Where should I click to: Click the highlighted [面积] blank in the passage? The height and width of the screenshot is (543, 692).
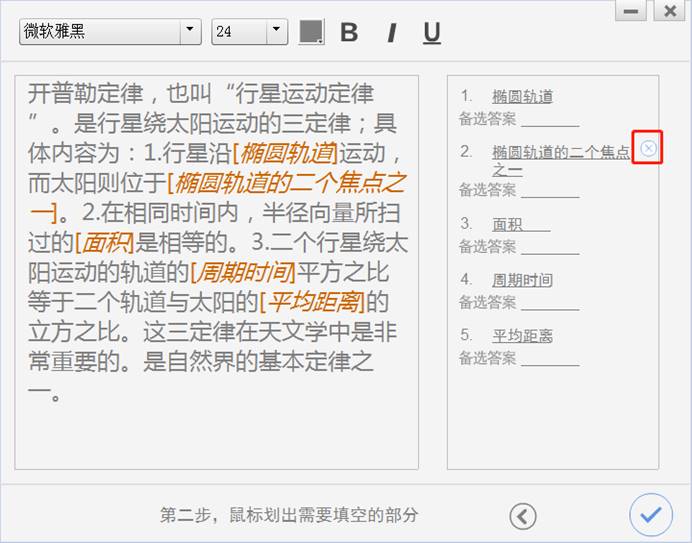point(105,242)
